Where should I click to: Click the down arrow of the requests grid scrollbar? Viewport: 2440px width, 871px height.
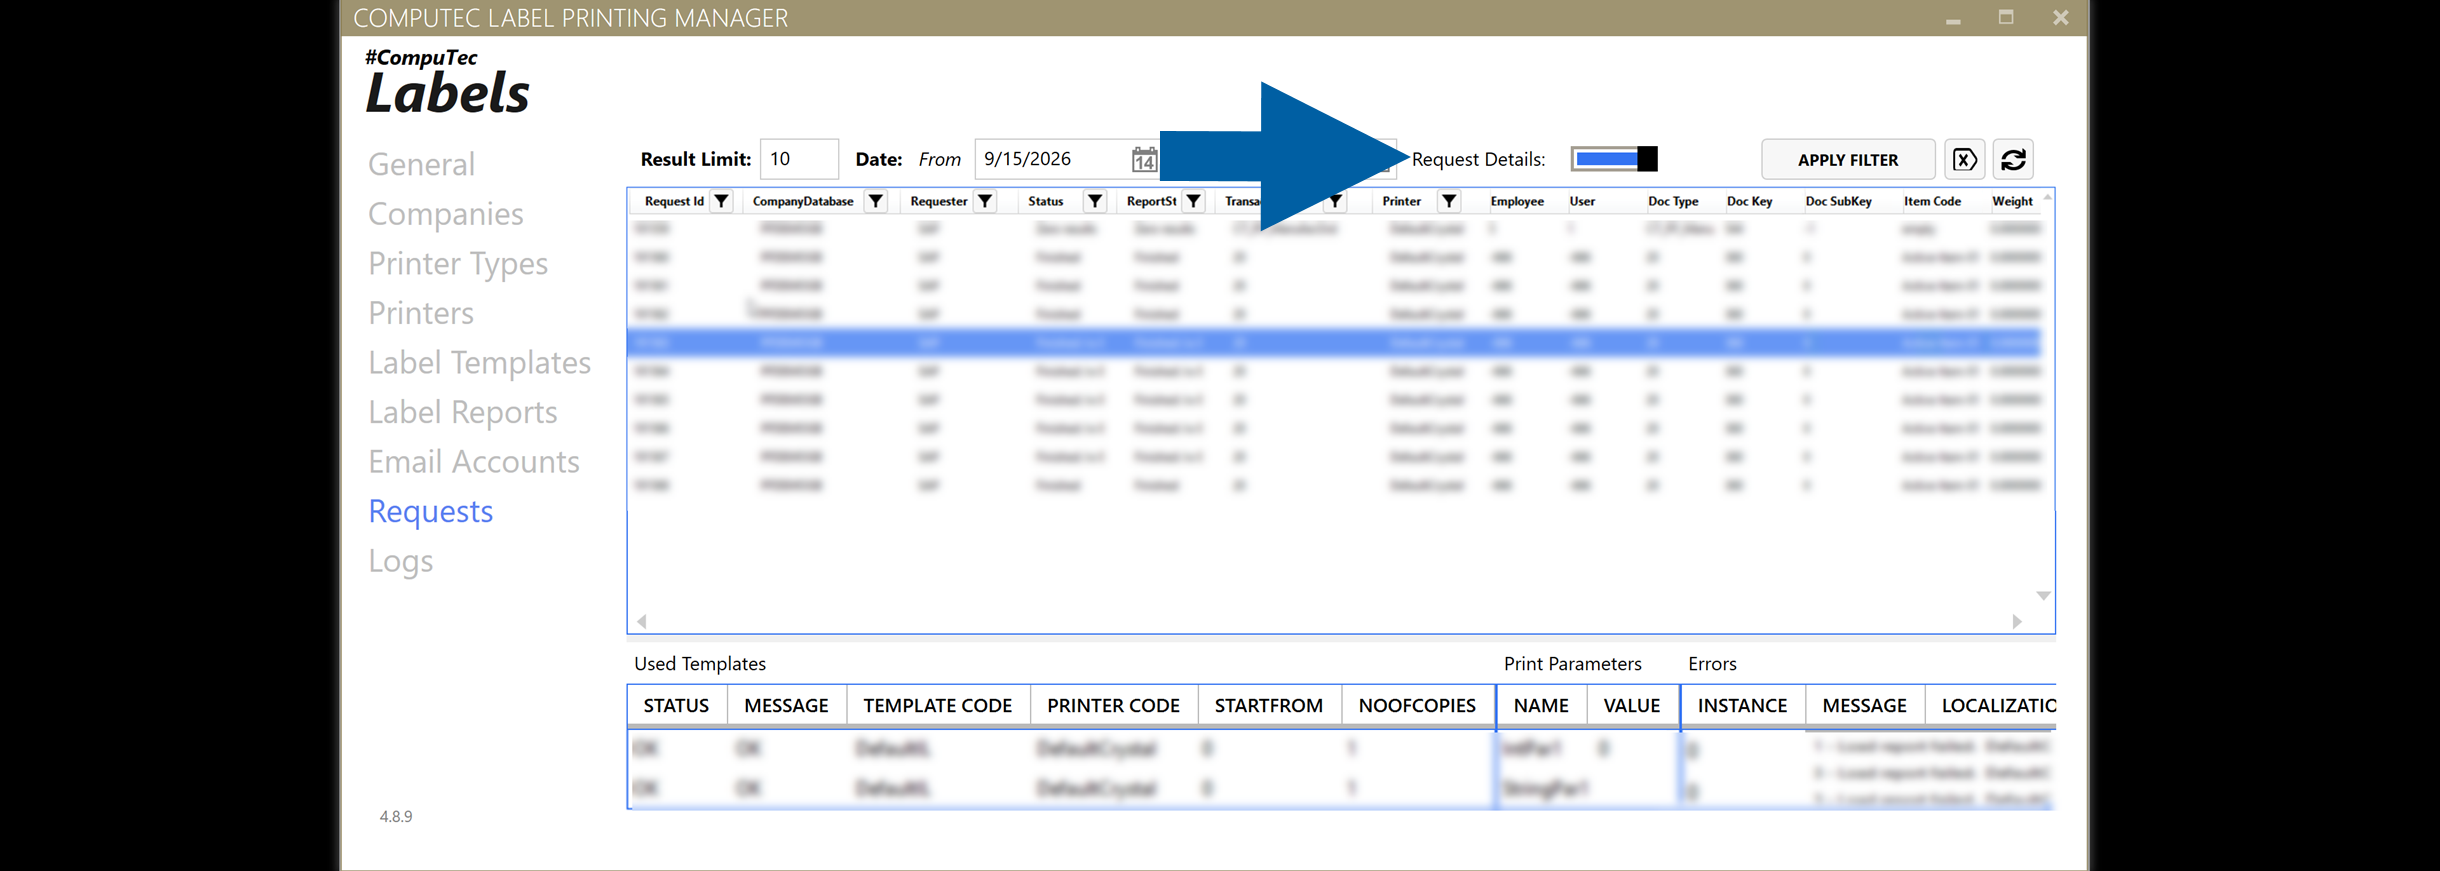[2044, 595]
